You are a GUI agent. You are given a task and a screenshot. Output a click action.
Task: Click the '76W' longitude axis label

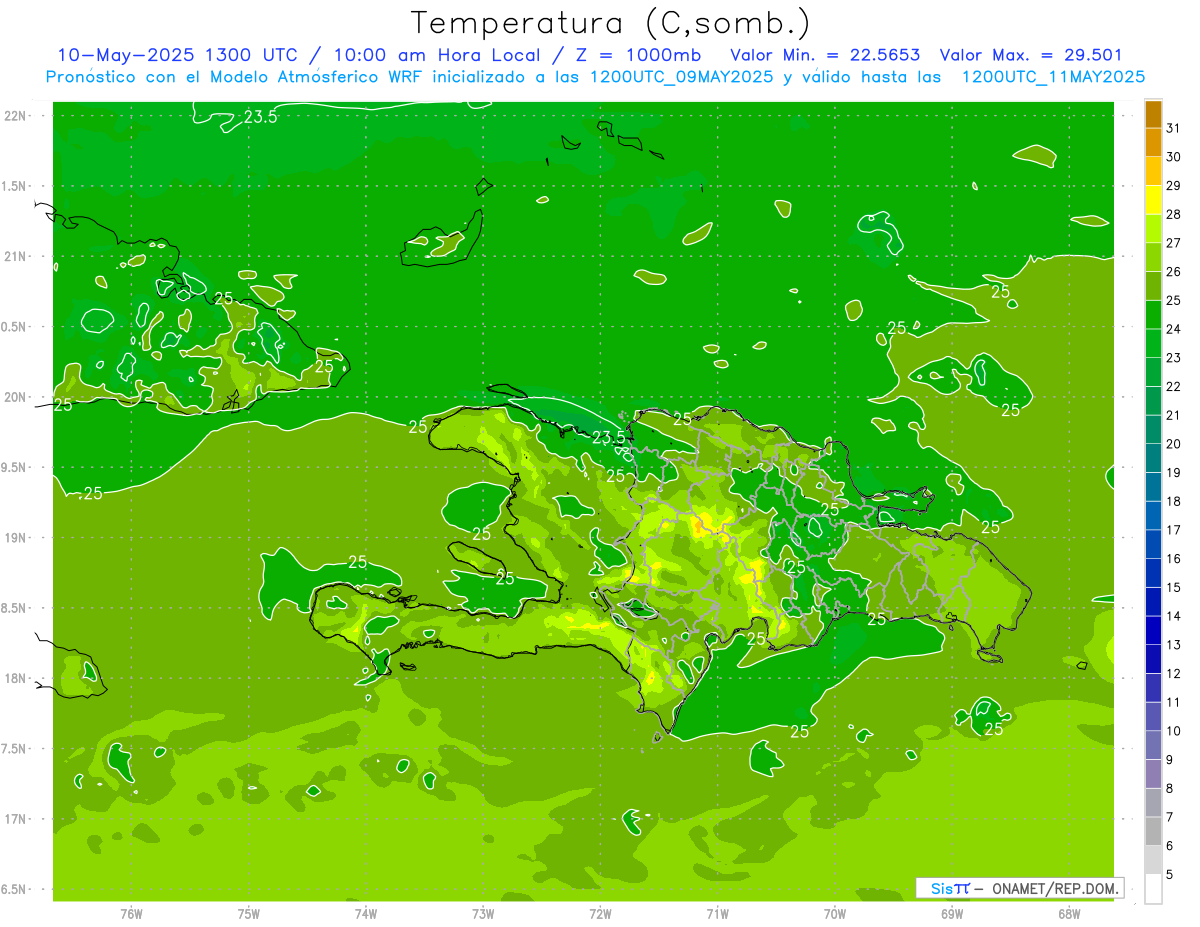(131, 913)
